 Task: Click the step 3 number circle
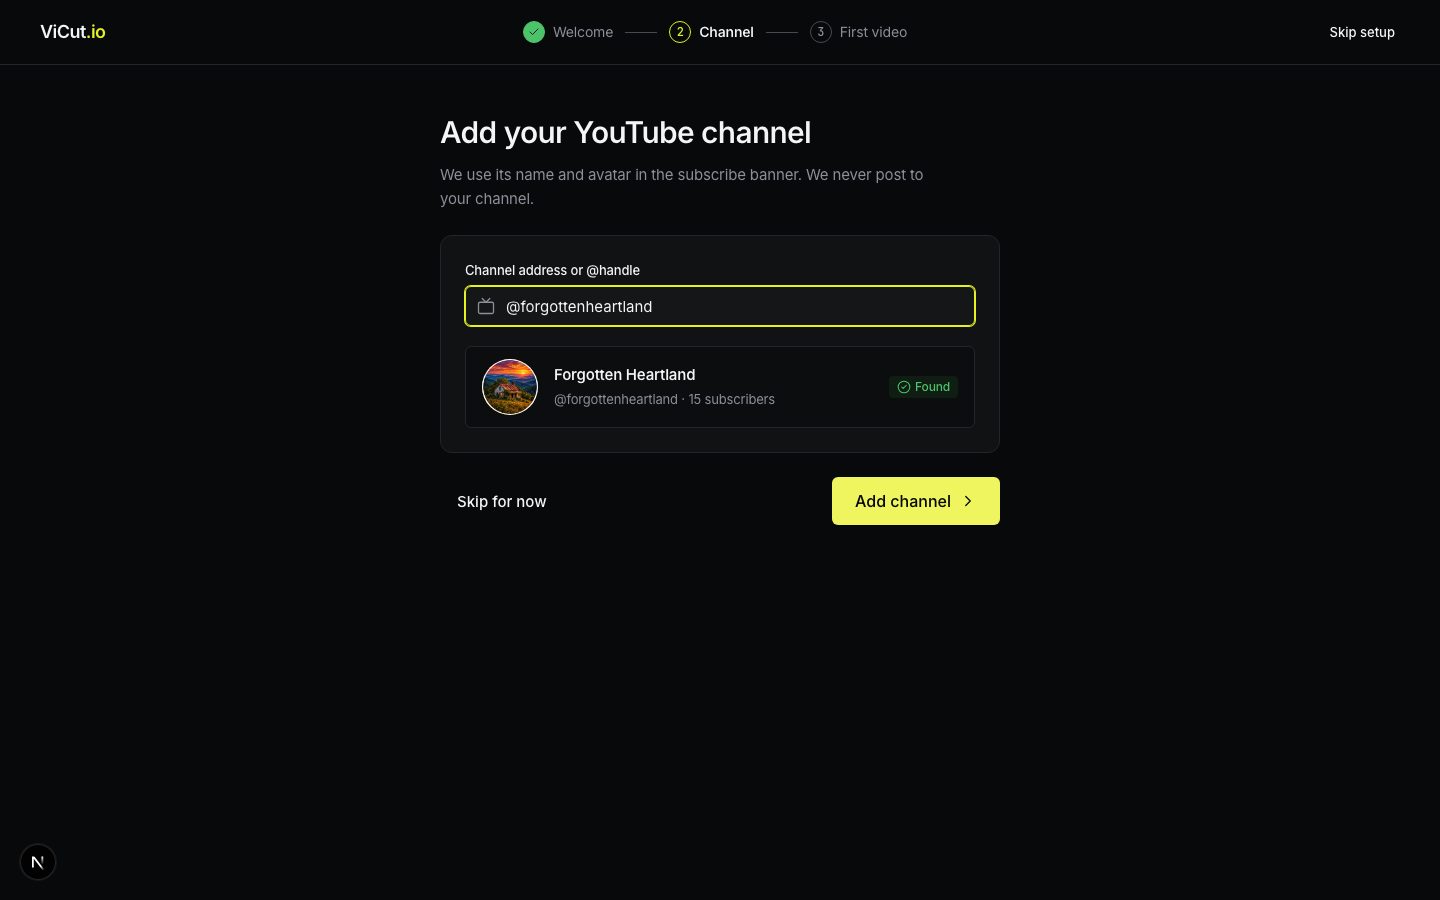821,32
